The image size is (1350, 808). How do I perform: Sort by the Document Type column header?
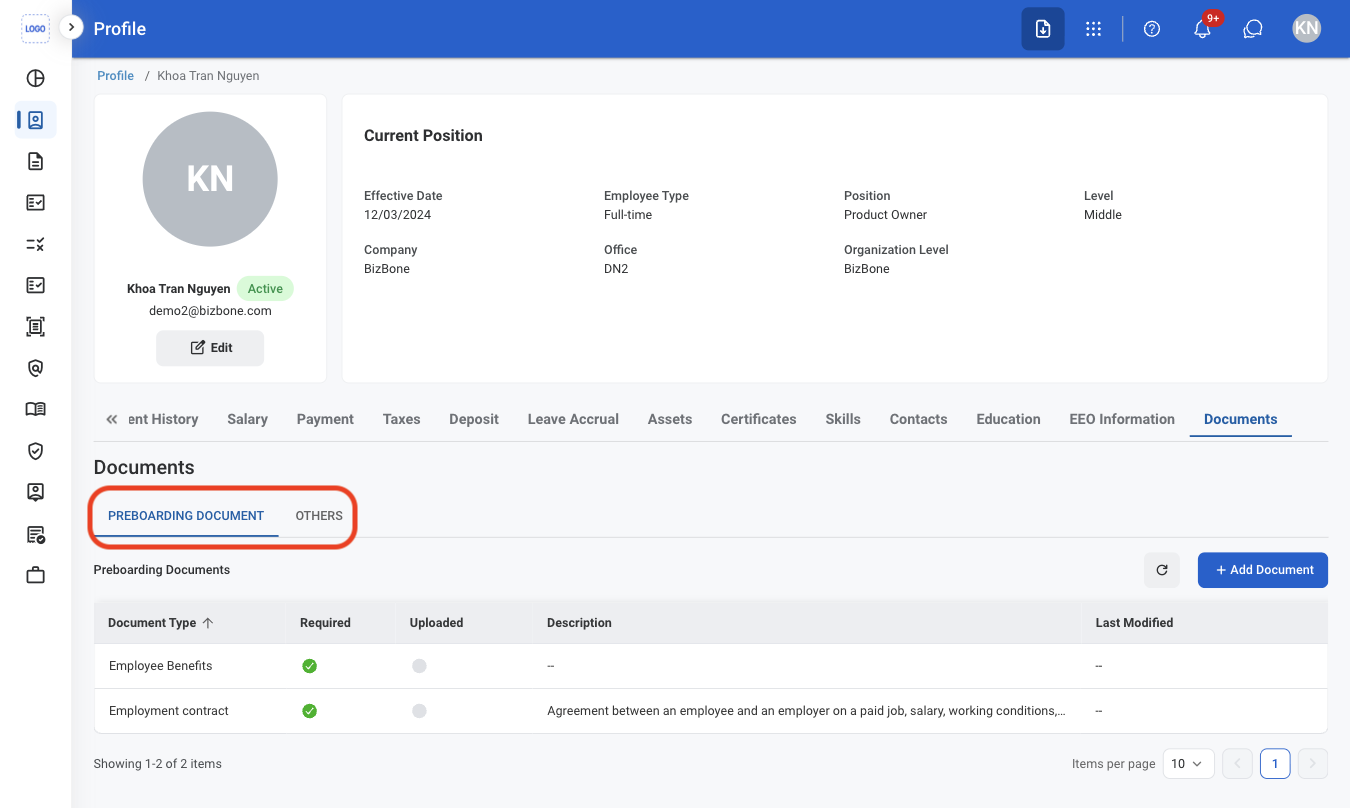(160, 622)
